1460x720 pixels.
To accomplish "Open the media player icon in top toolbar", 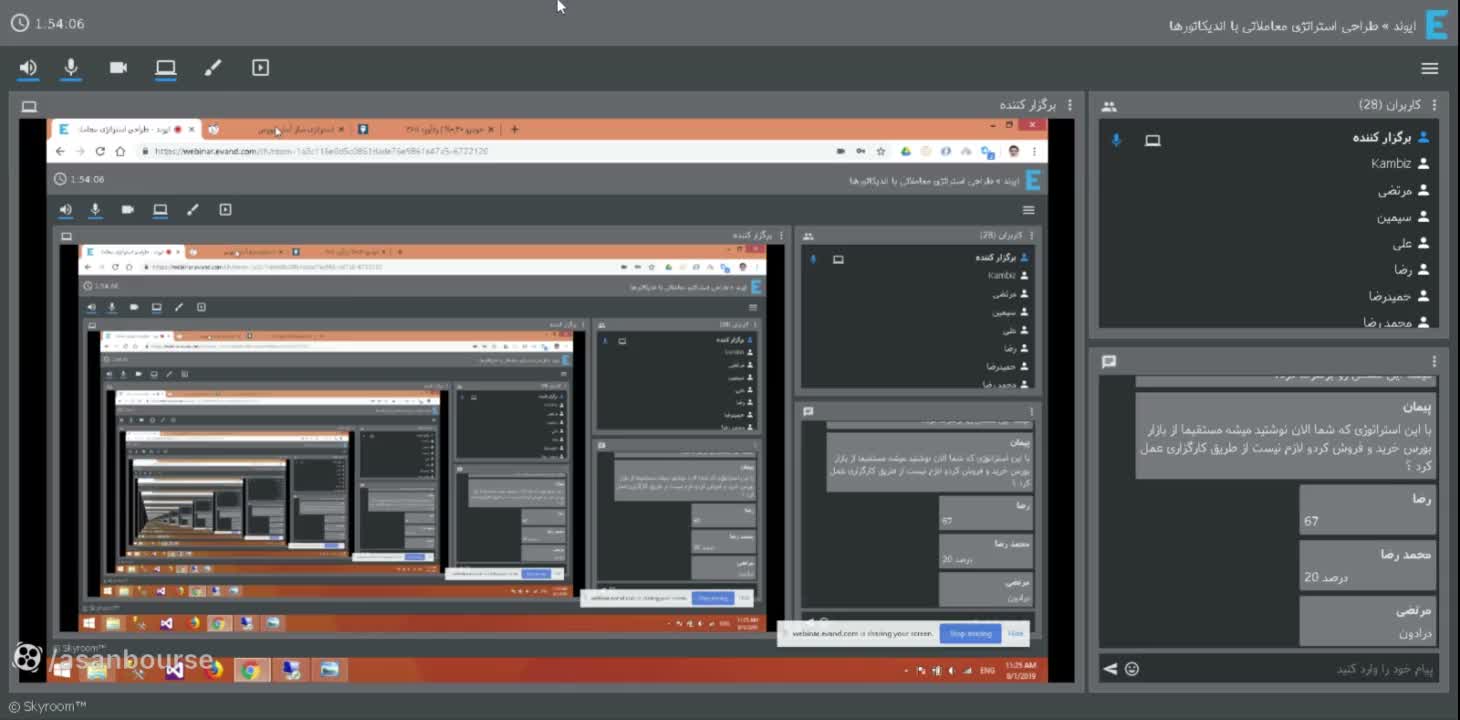I will pos(261,68).
